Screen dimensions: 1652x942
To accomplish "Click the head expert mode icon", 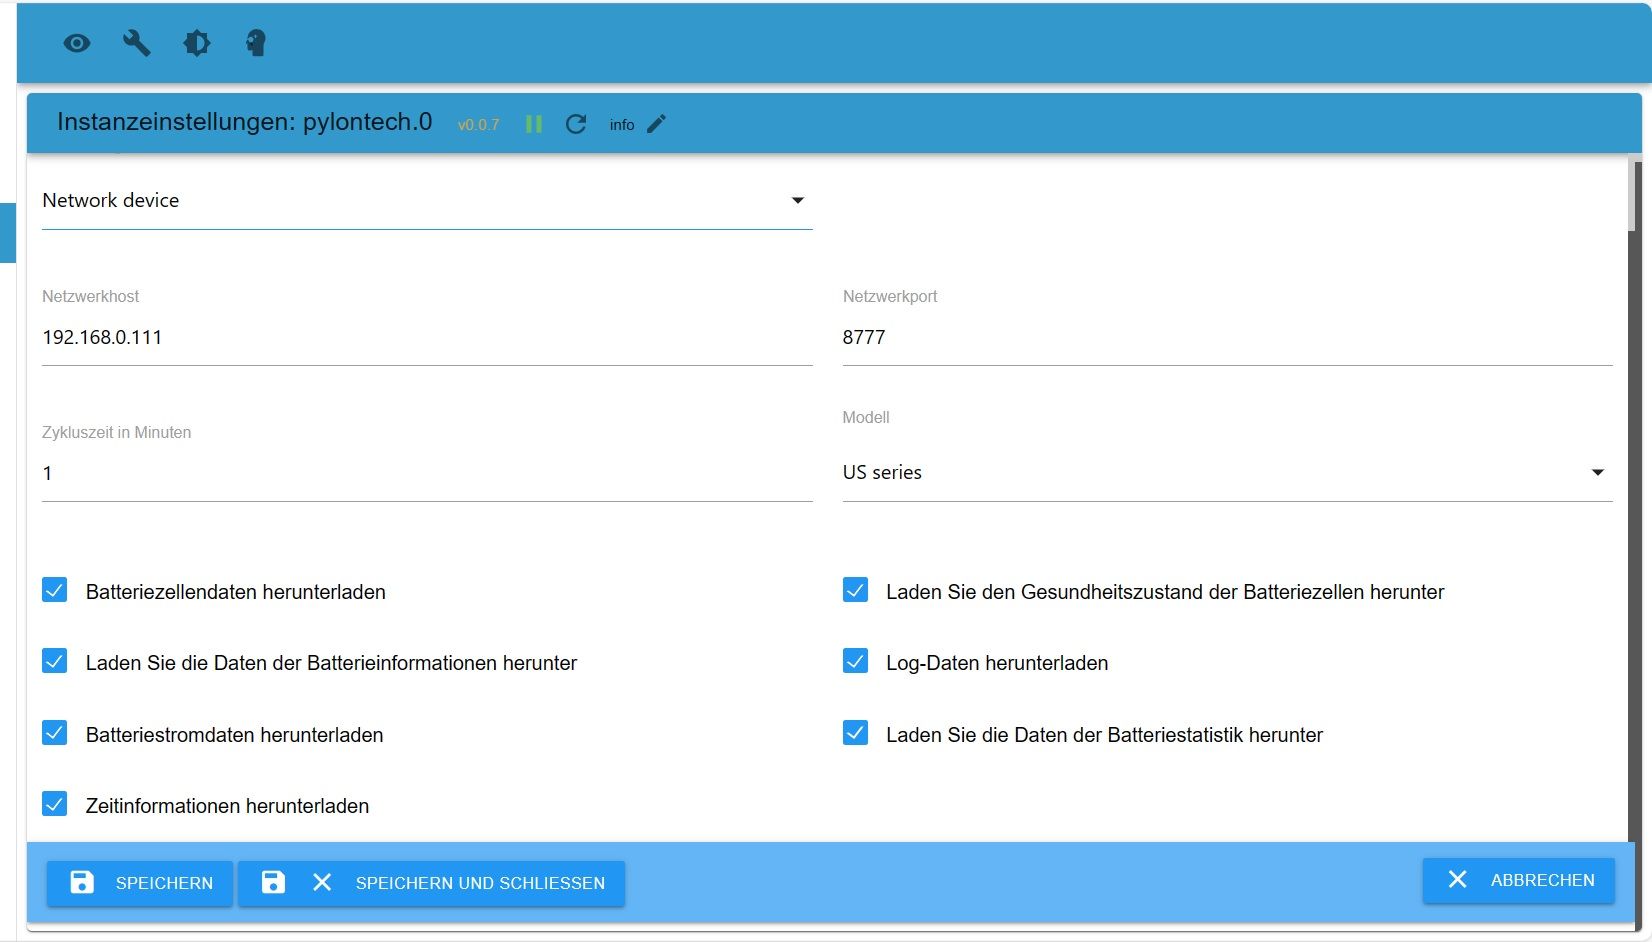I will (x=256, y=43).
